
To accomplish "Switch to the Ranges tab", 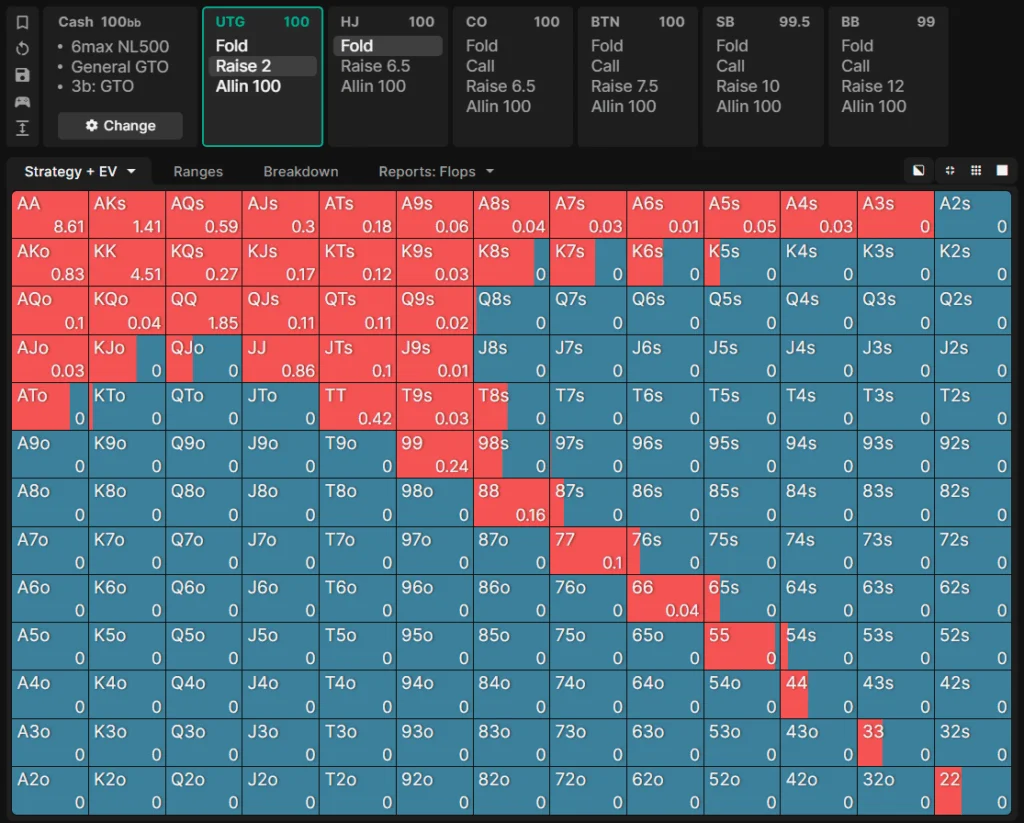I will click(198, 172).
